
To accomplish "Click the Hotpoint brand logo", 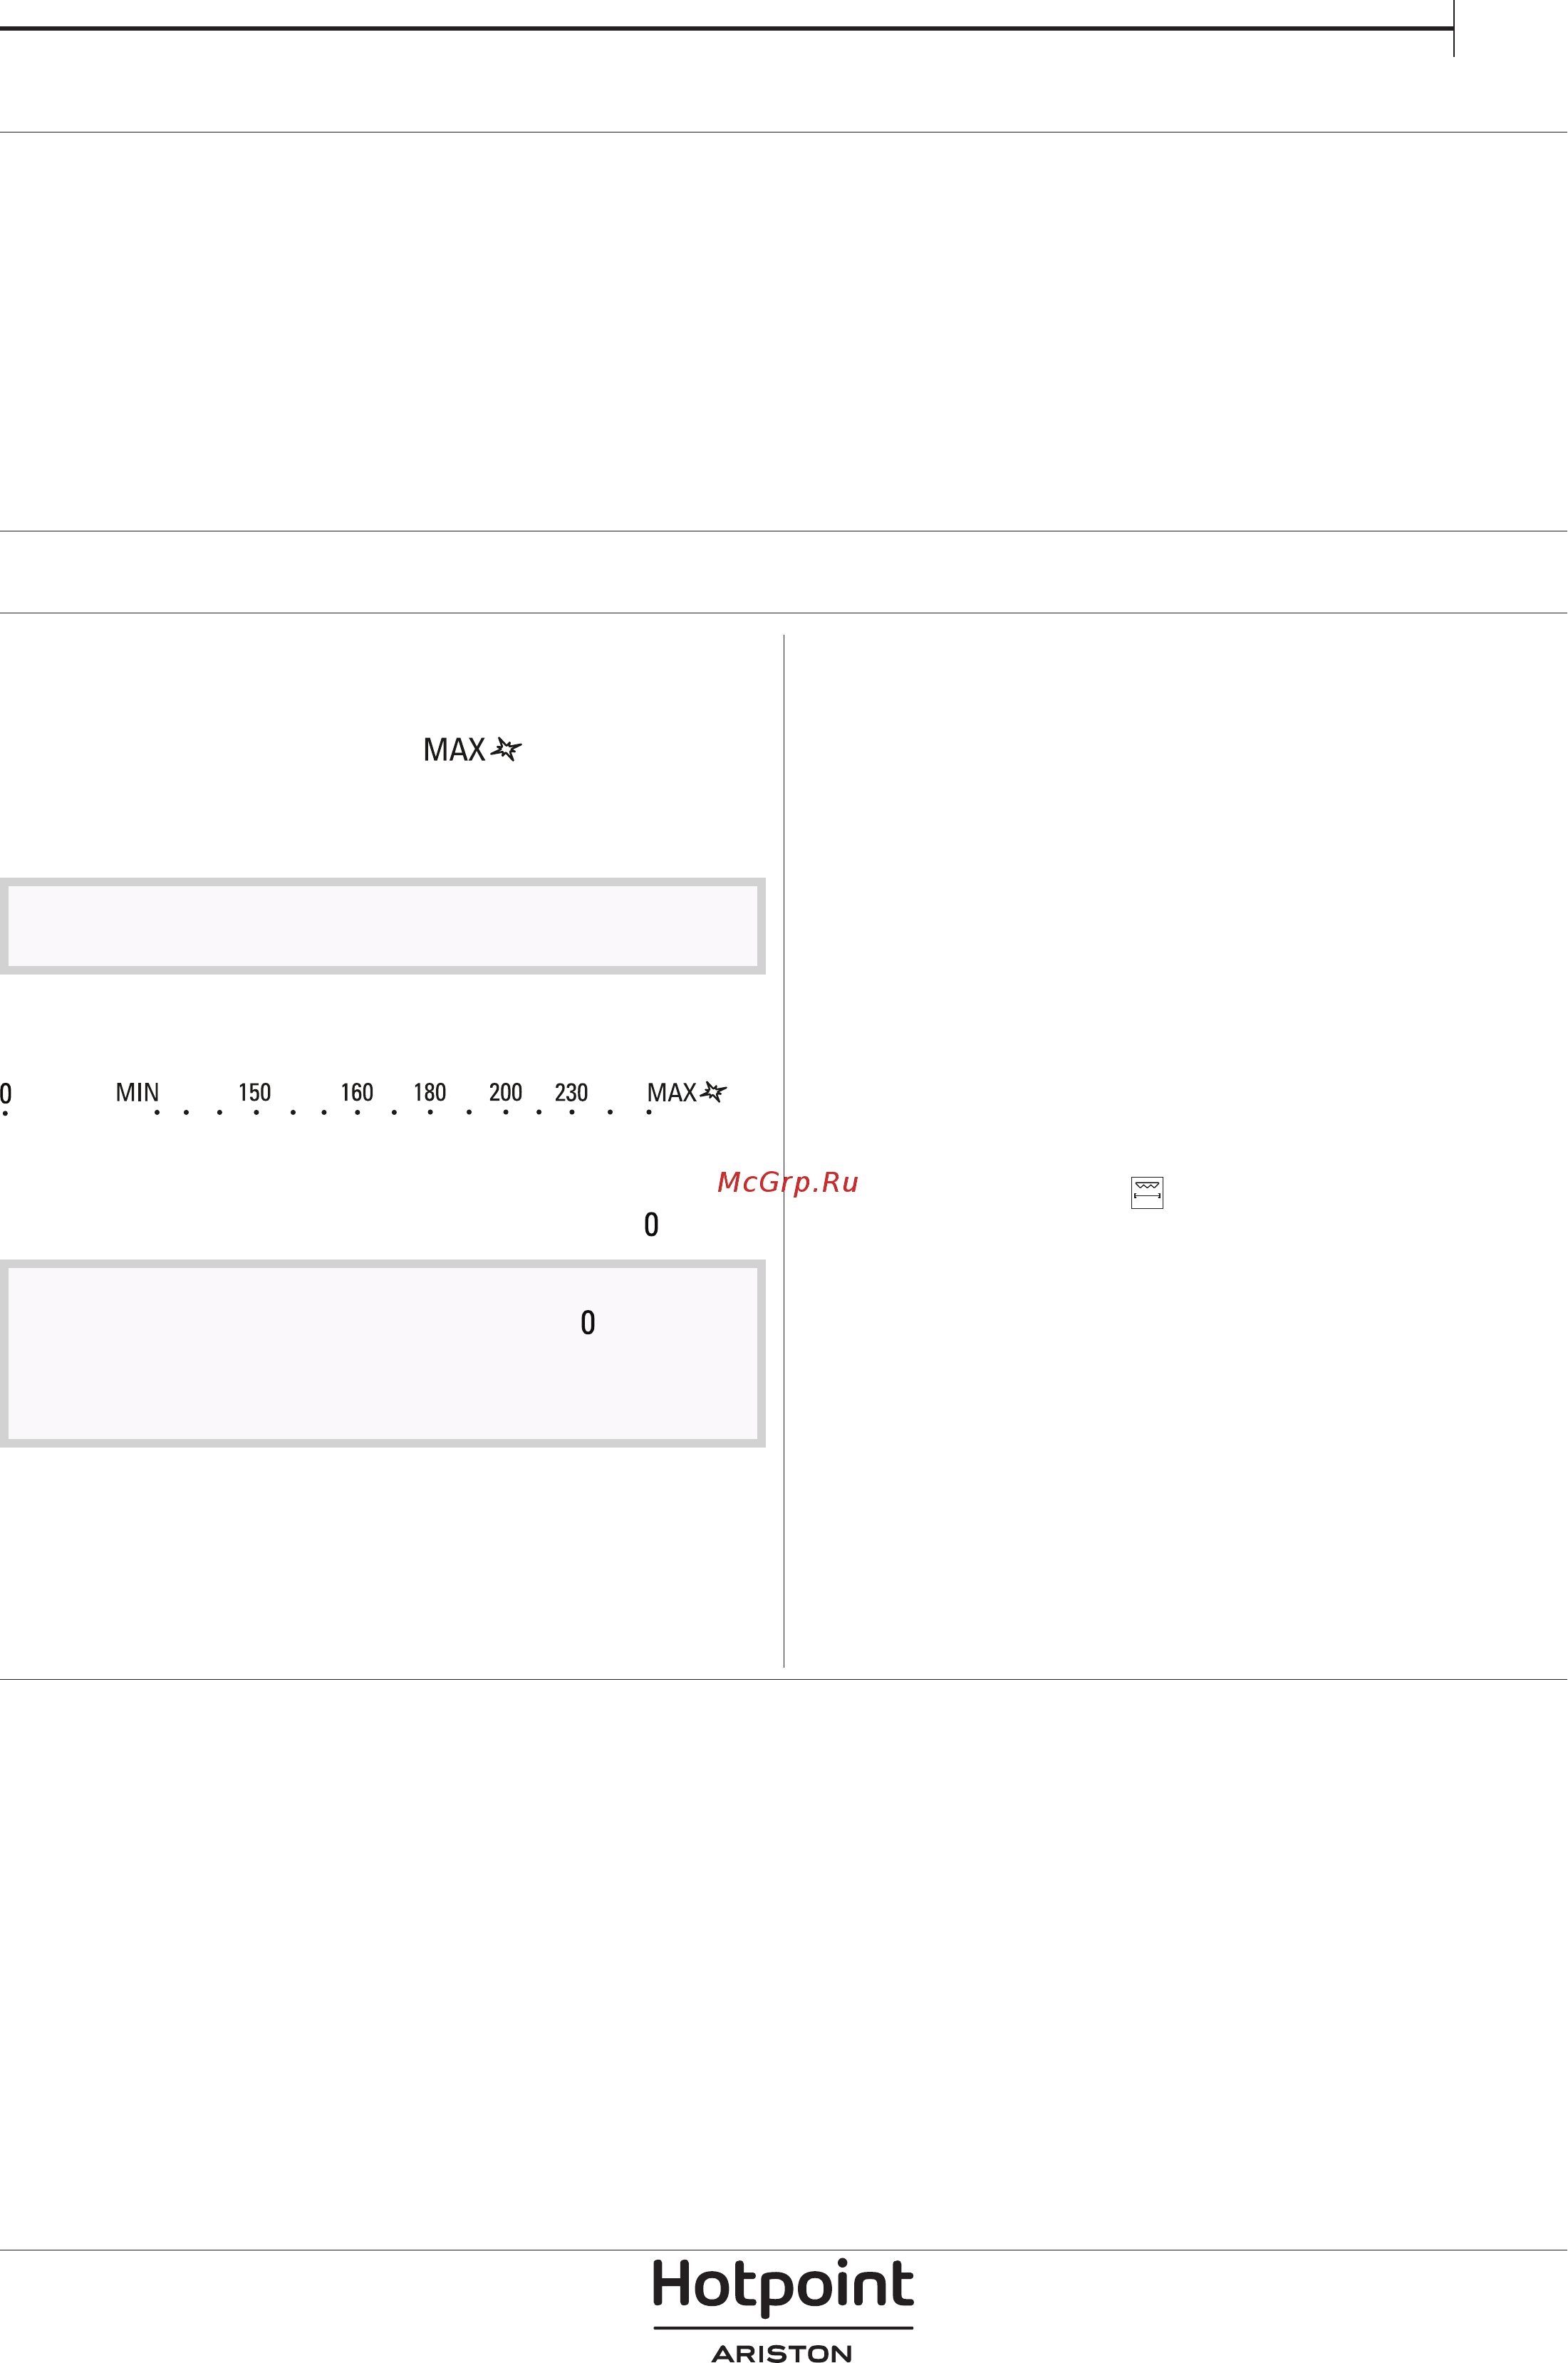I will pos(783,2285).
